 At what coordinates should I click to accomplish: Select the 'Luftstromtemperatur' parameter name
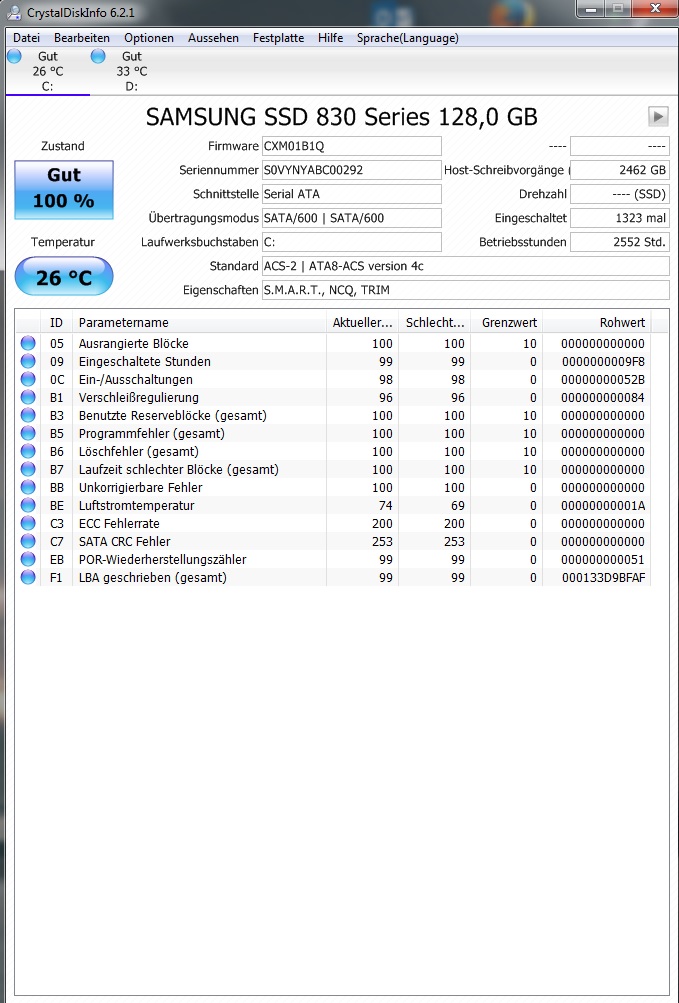(136, 505)
